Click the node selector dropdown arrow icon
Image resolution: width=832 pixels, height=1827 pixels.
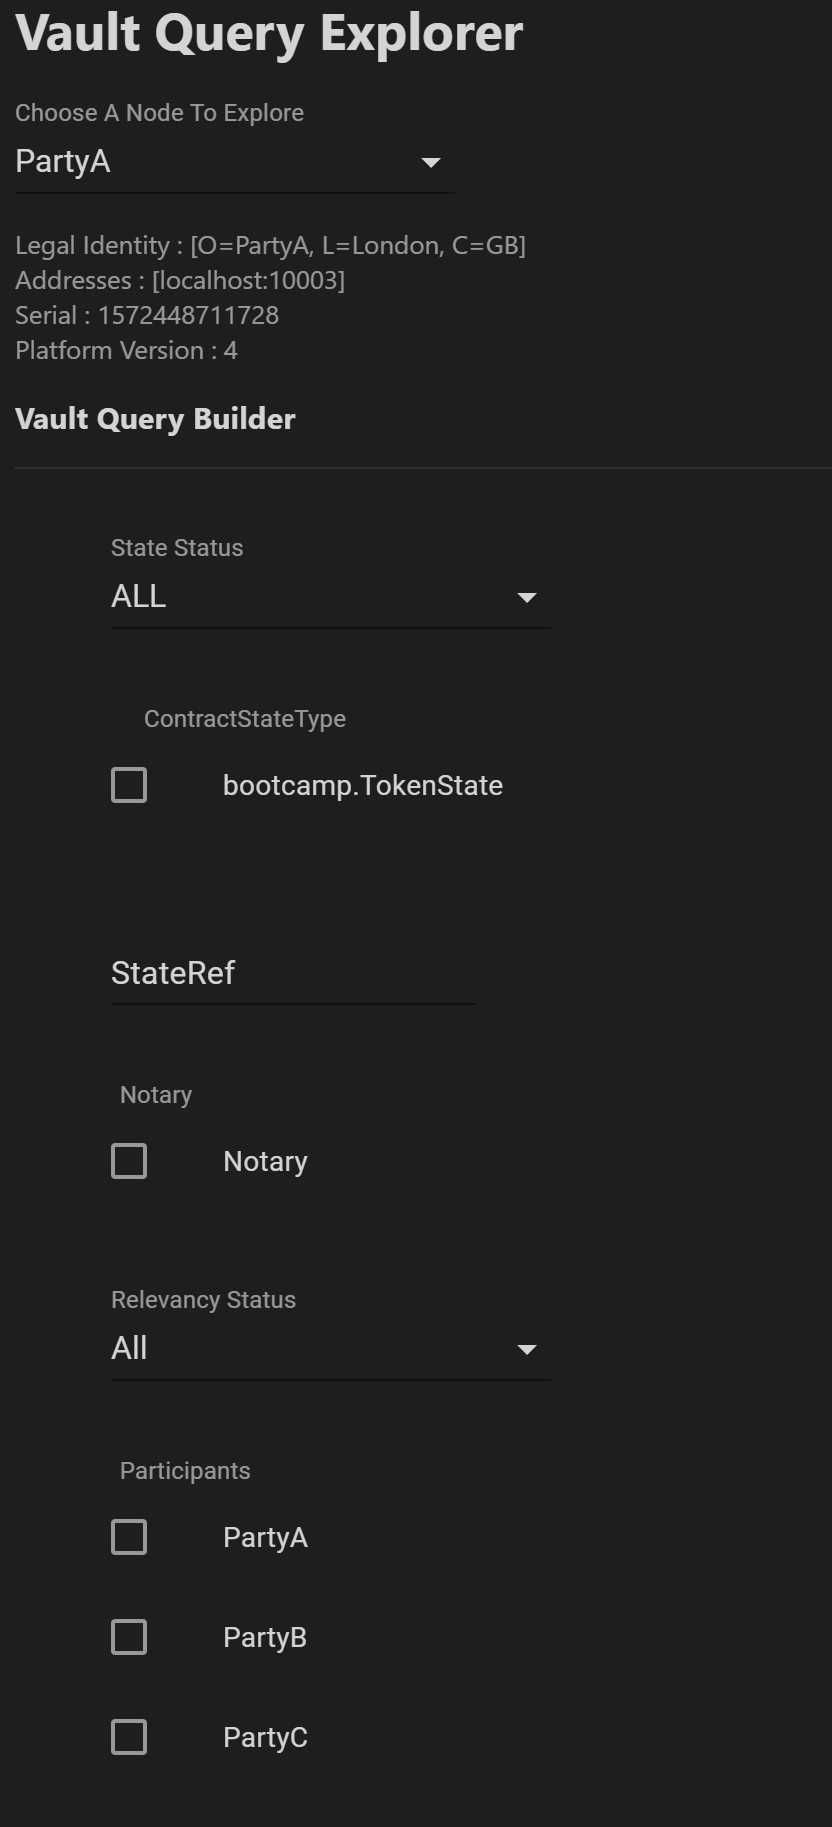(x=431, y=163)
